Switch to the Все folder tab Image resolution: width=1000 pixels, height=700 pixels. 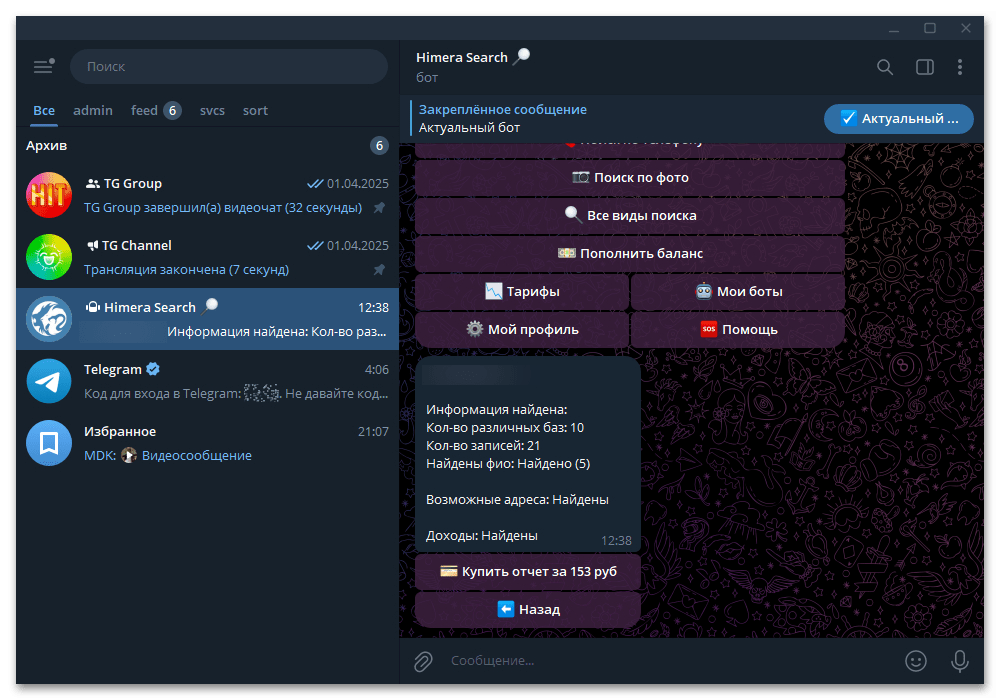click(x=44, y=110)
